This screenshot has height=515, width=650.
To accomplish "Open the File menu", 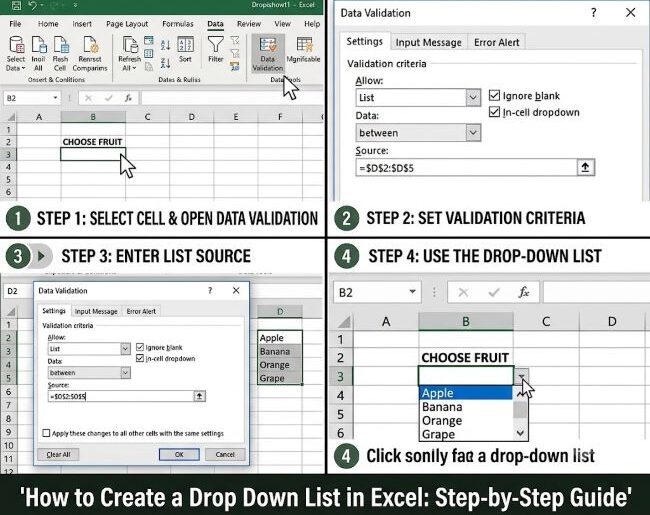I will [15, 24].
